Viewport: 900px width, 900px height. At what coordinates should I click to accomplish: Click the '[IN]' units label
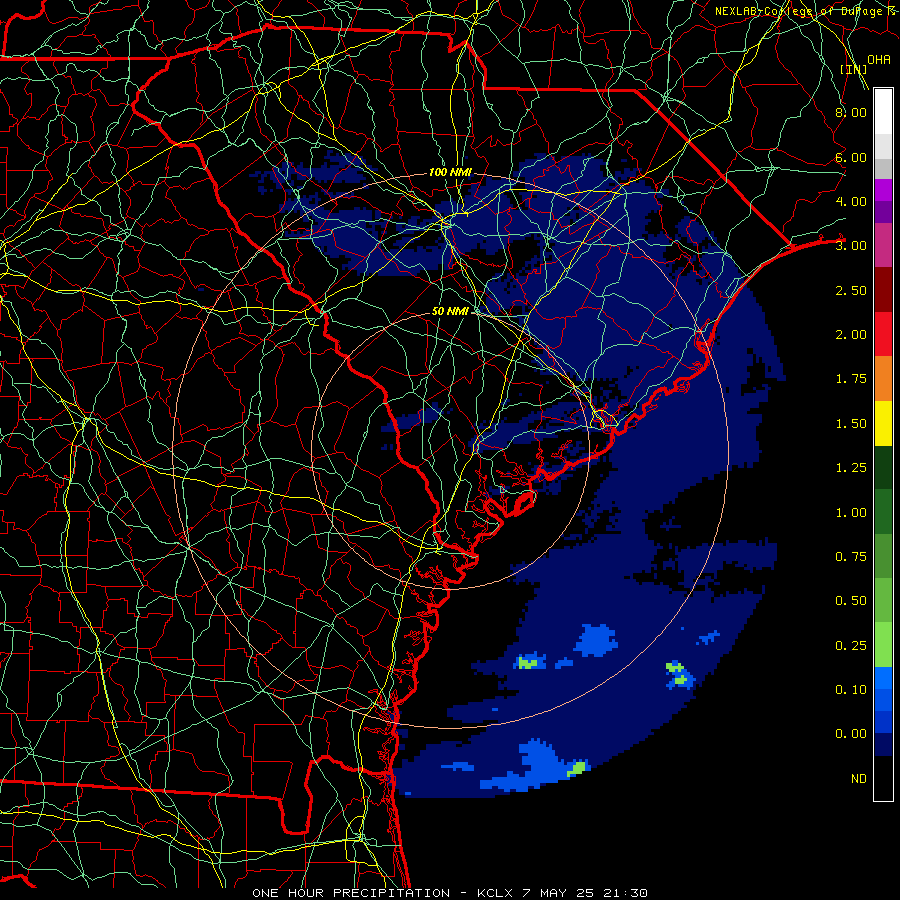pos(854,69)
